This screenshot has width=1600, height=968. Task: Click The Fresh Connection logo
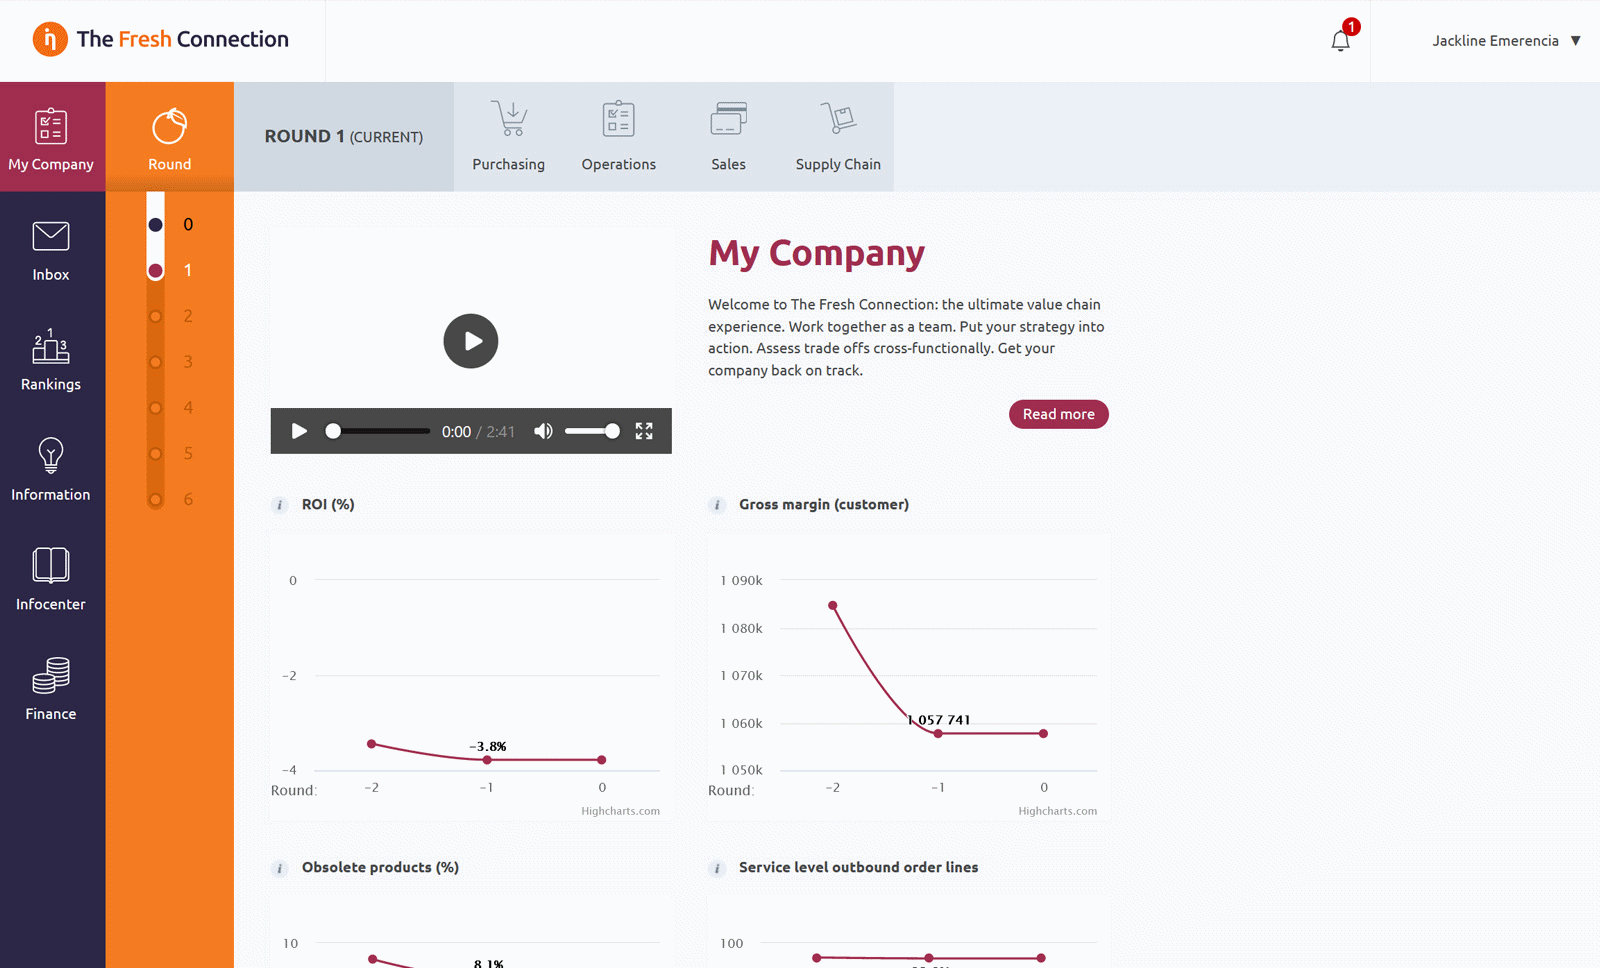[161, 40]
